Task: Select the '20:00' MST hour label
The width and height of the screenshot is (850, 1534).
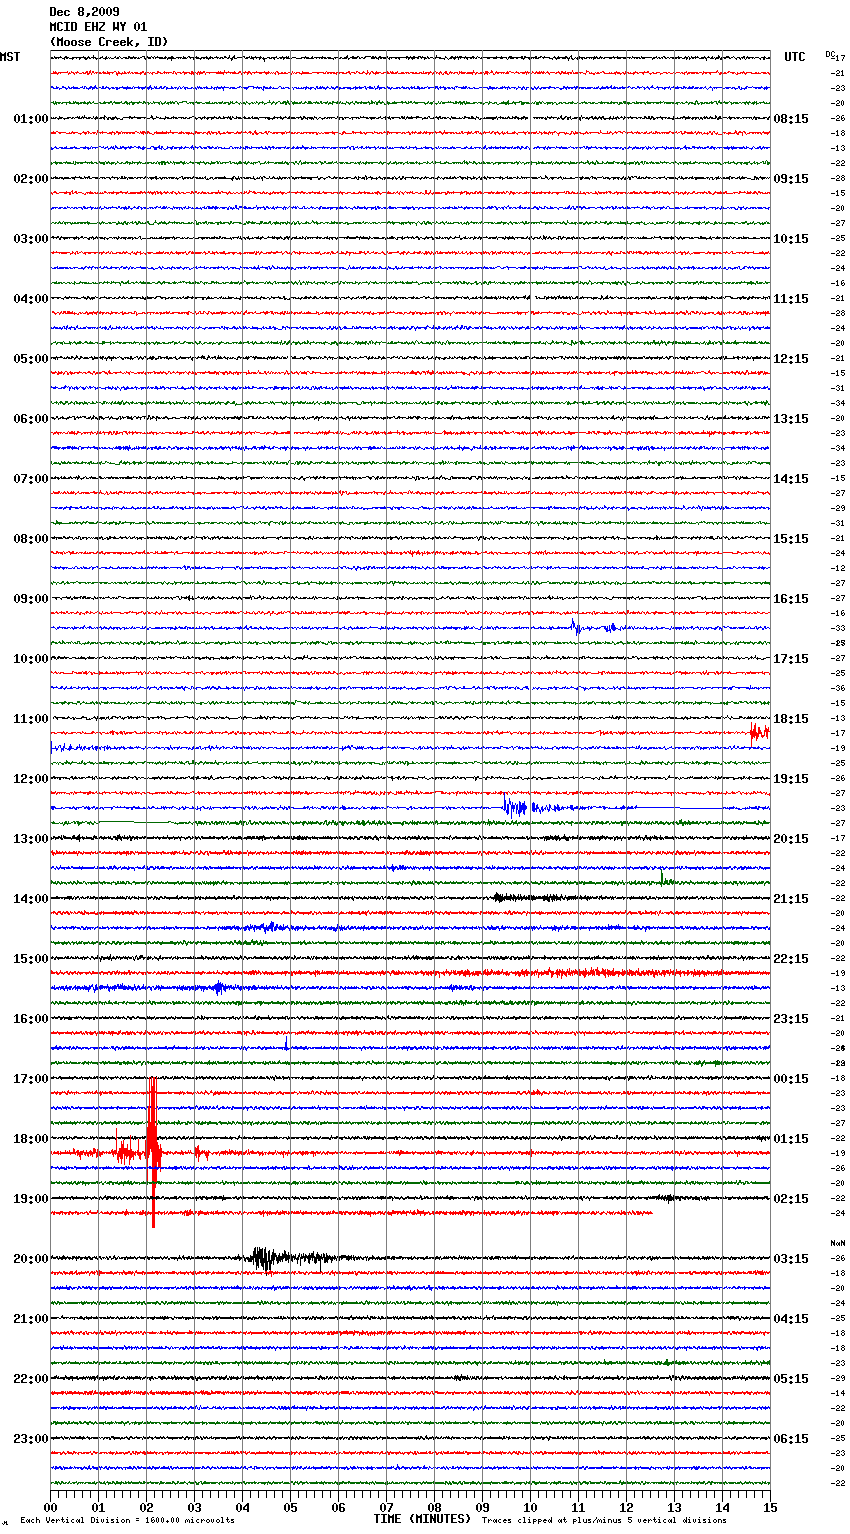Action: tap(30, 1259)
